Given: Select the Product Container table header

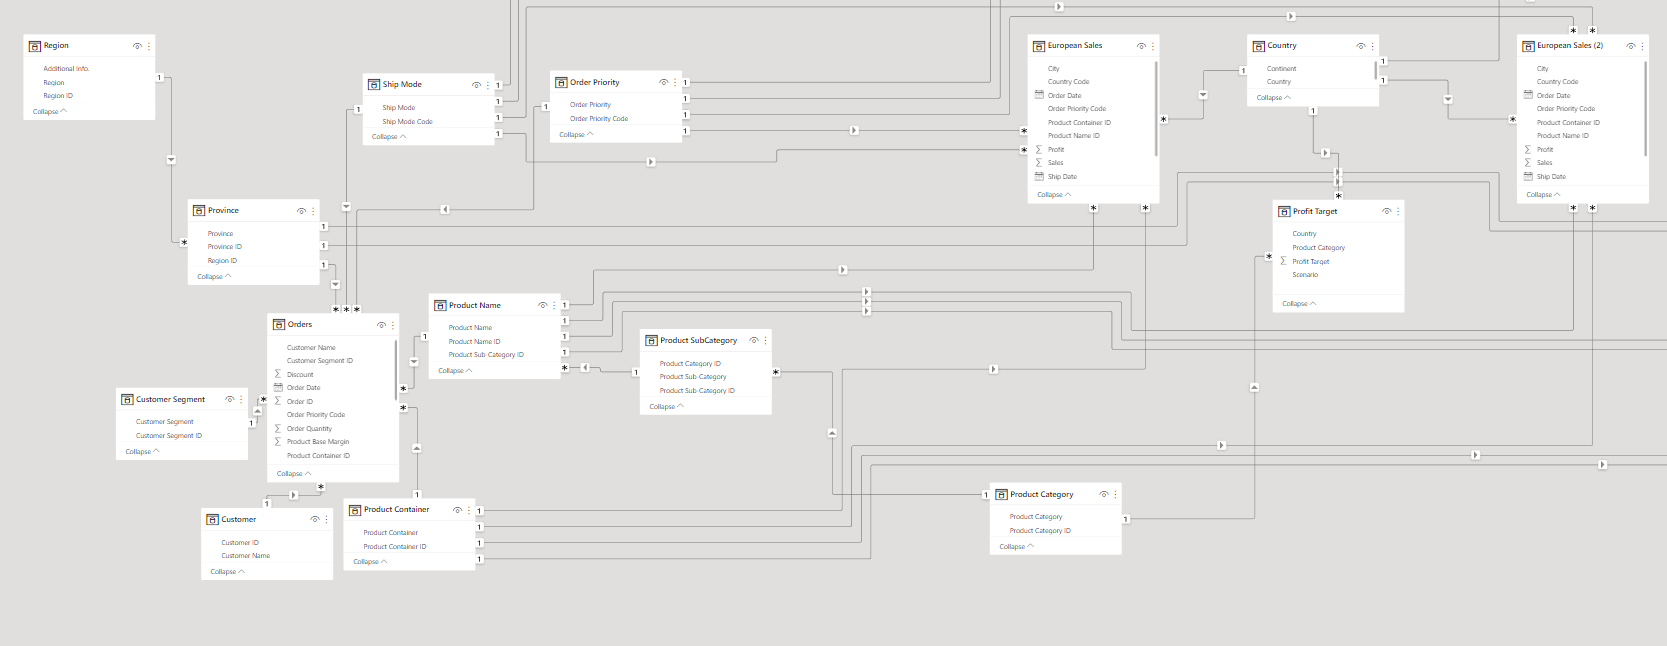Looking at the screenshot, I should click(410, 510).
